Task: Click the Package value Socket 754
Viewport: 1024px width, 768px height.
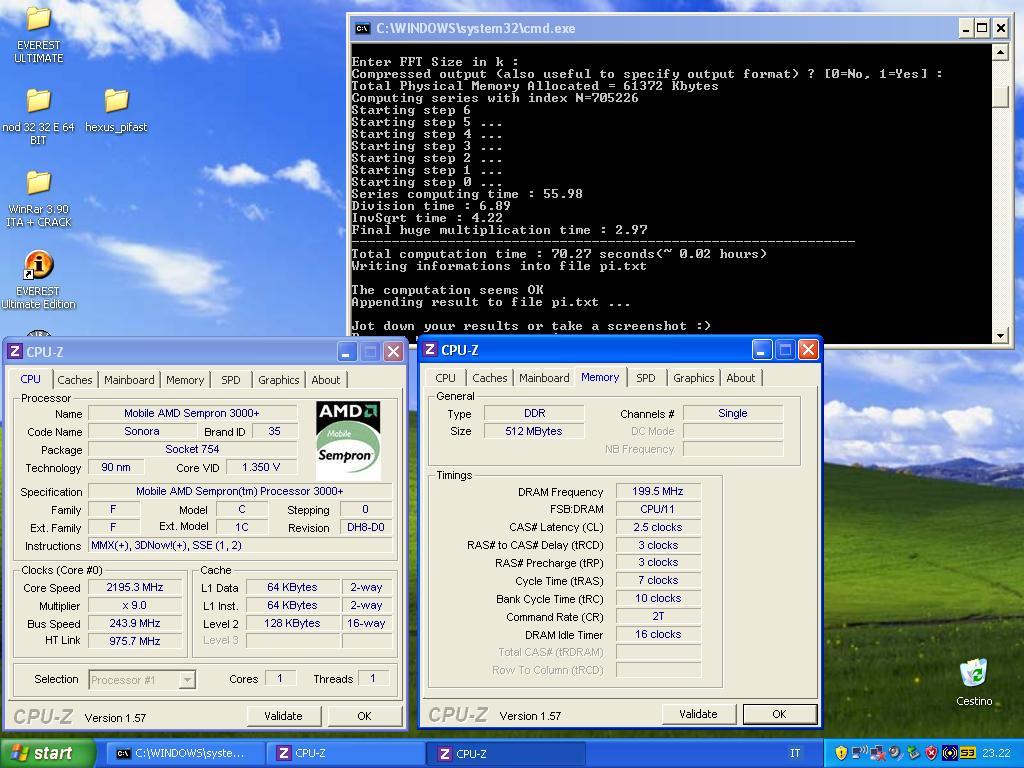Action: (192, 449)
